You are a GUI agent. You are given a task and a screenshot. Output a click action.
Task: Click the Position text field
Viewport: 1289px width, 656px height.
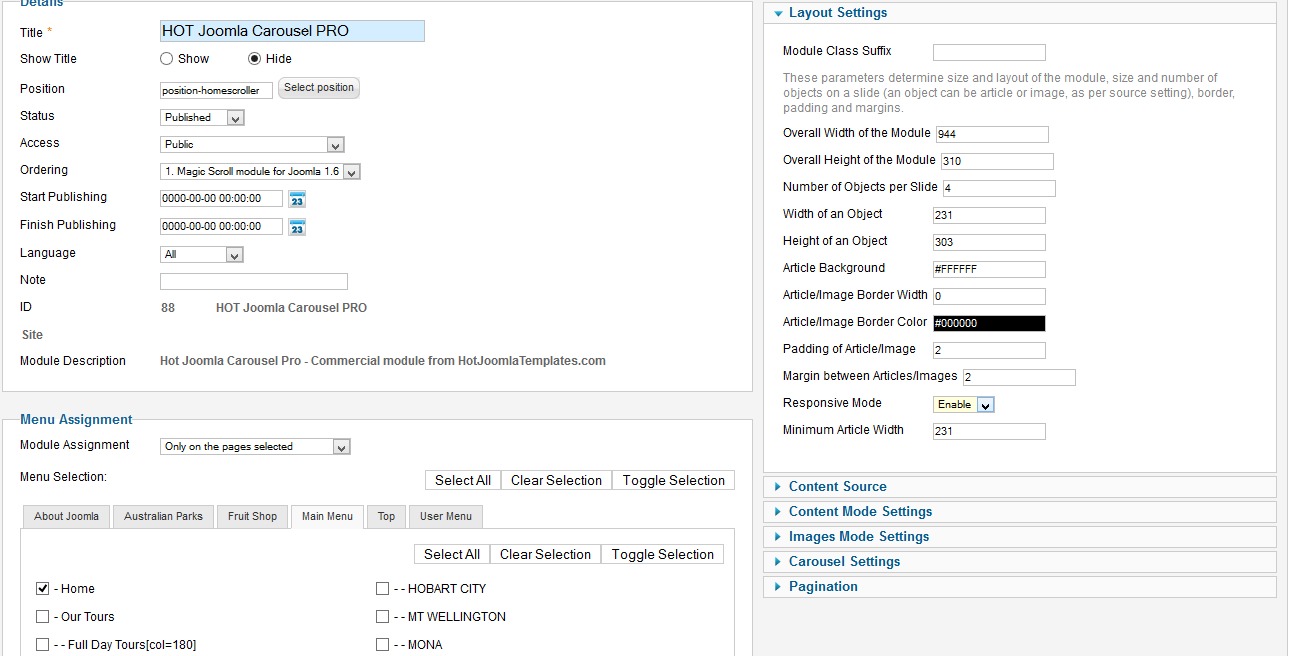coord(216,90)
